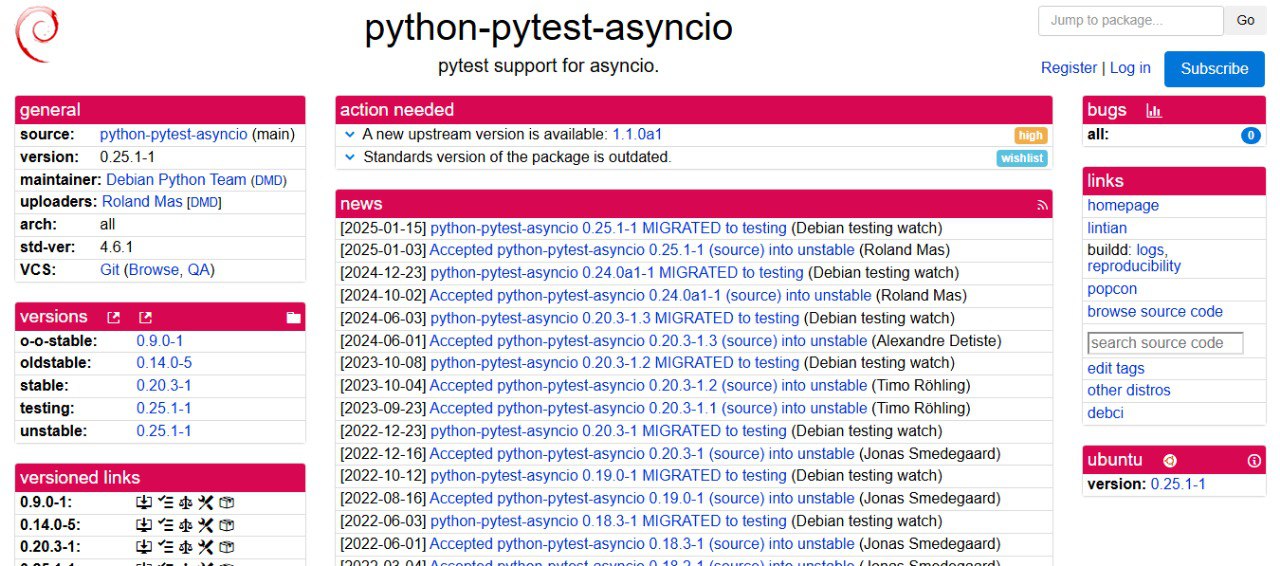This screenshot has width=1280, height=566.
Task: Open the Log in link
Action: 1130,68
